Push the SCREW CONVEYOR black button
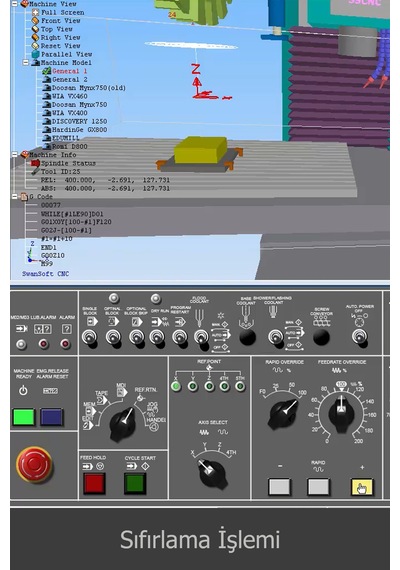 pyautogui.click(x=321, y=337)
